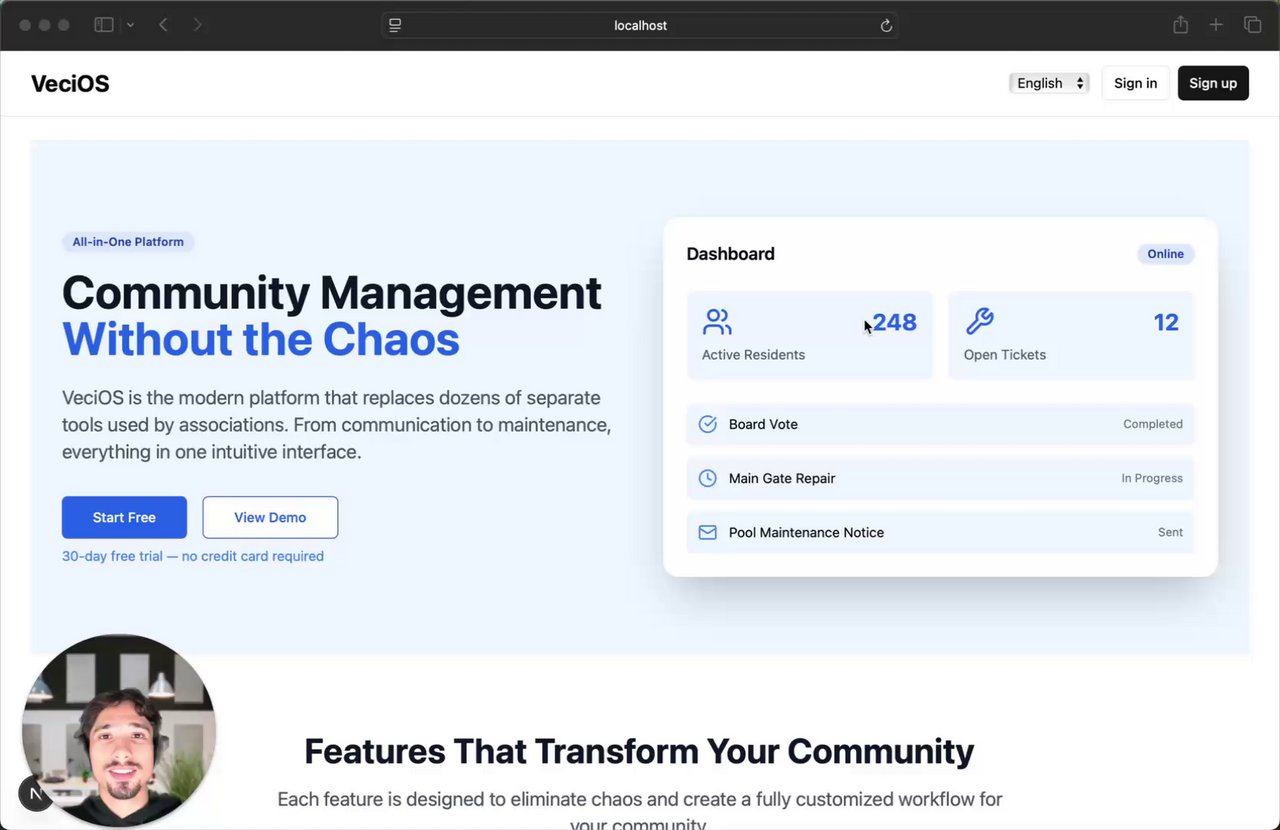The height and width of the screenshot is (830, 1280).
Task: Click the Pool Maintenance Notice envelope icon
Action: click(707, 532)
